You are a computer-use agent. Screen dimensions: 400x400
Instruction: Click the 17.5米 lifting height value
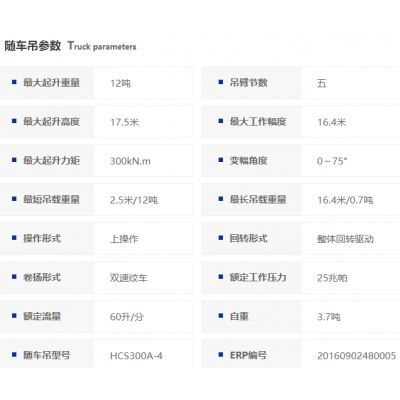click(x=124, y=122)
